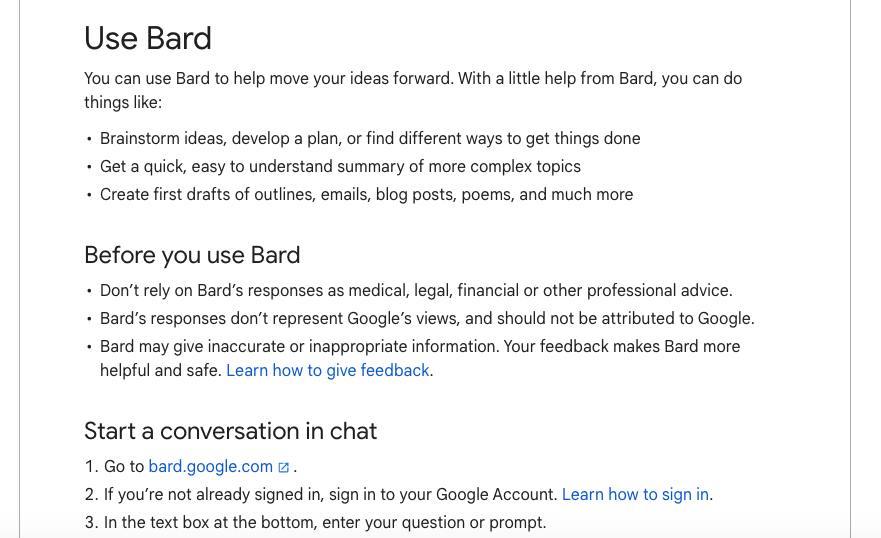This screenshot has width=881, height=538.
Task: Click the external link icon after bard.google.com
Action: pyautogui.click(x=284, y=467)
